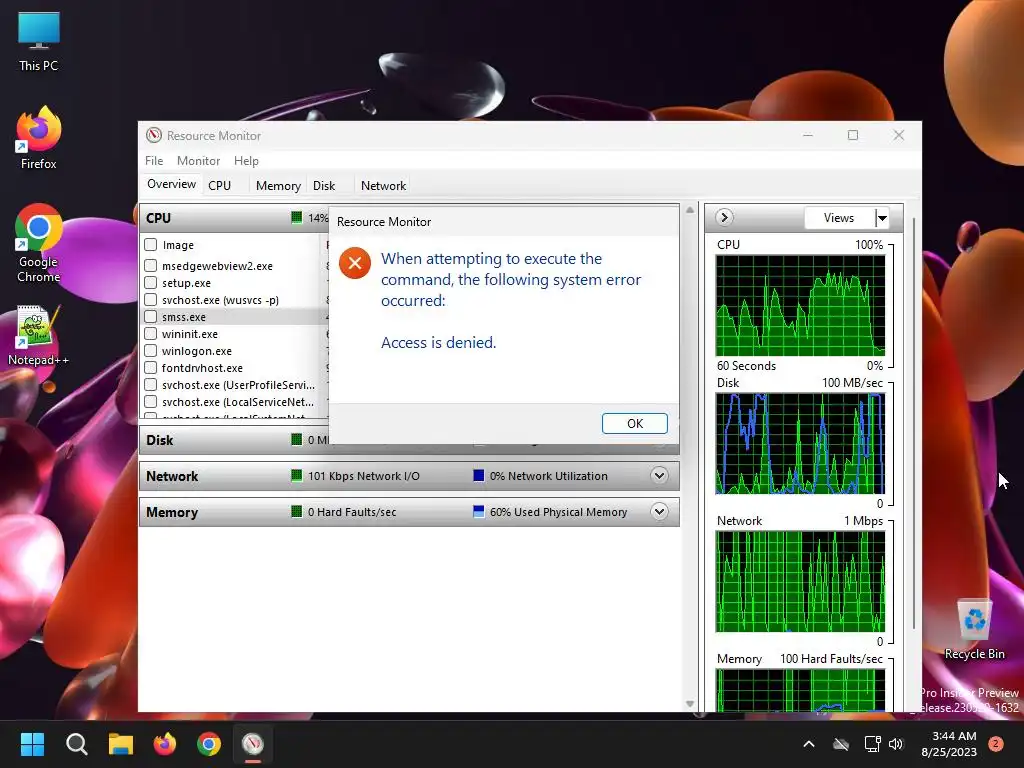Click the volume speaker tray icon
The width and height of the screenshot is (1024, 768).
coord(896,744)
